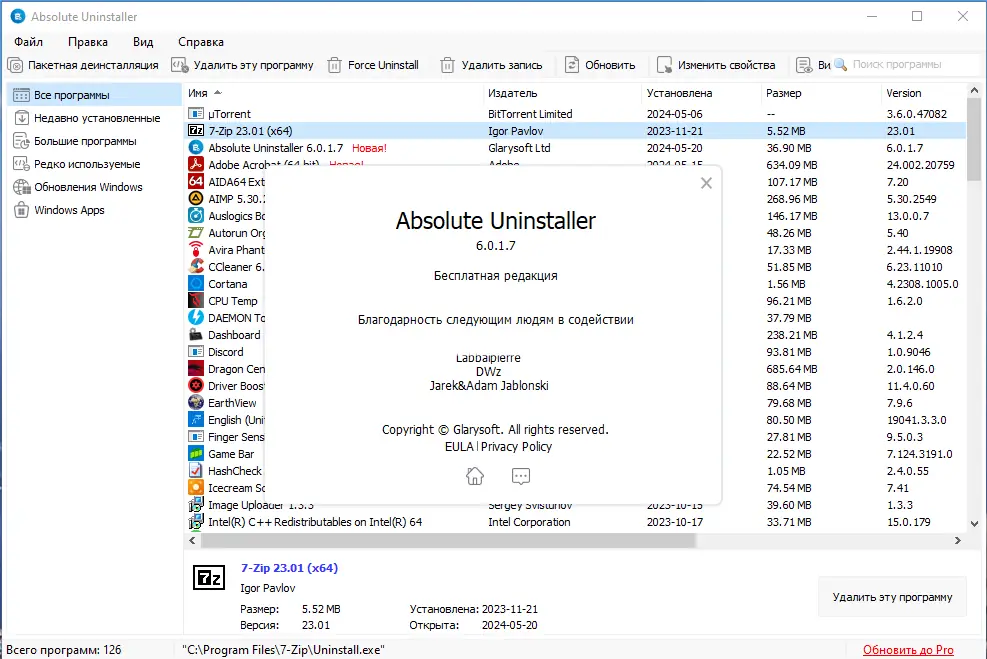This screenshot has height=659, width=987.
Task: Click the Discord row icon
Action: [x=196, y=352]
